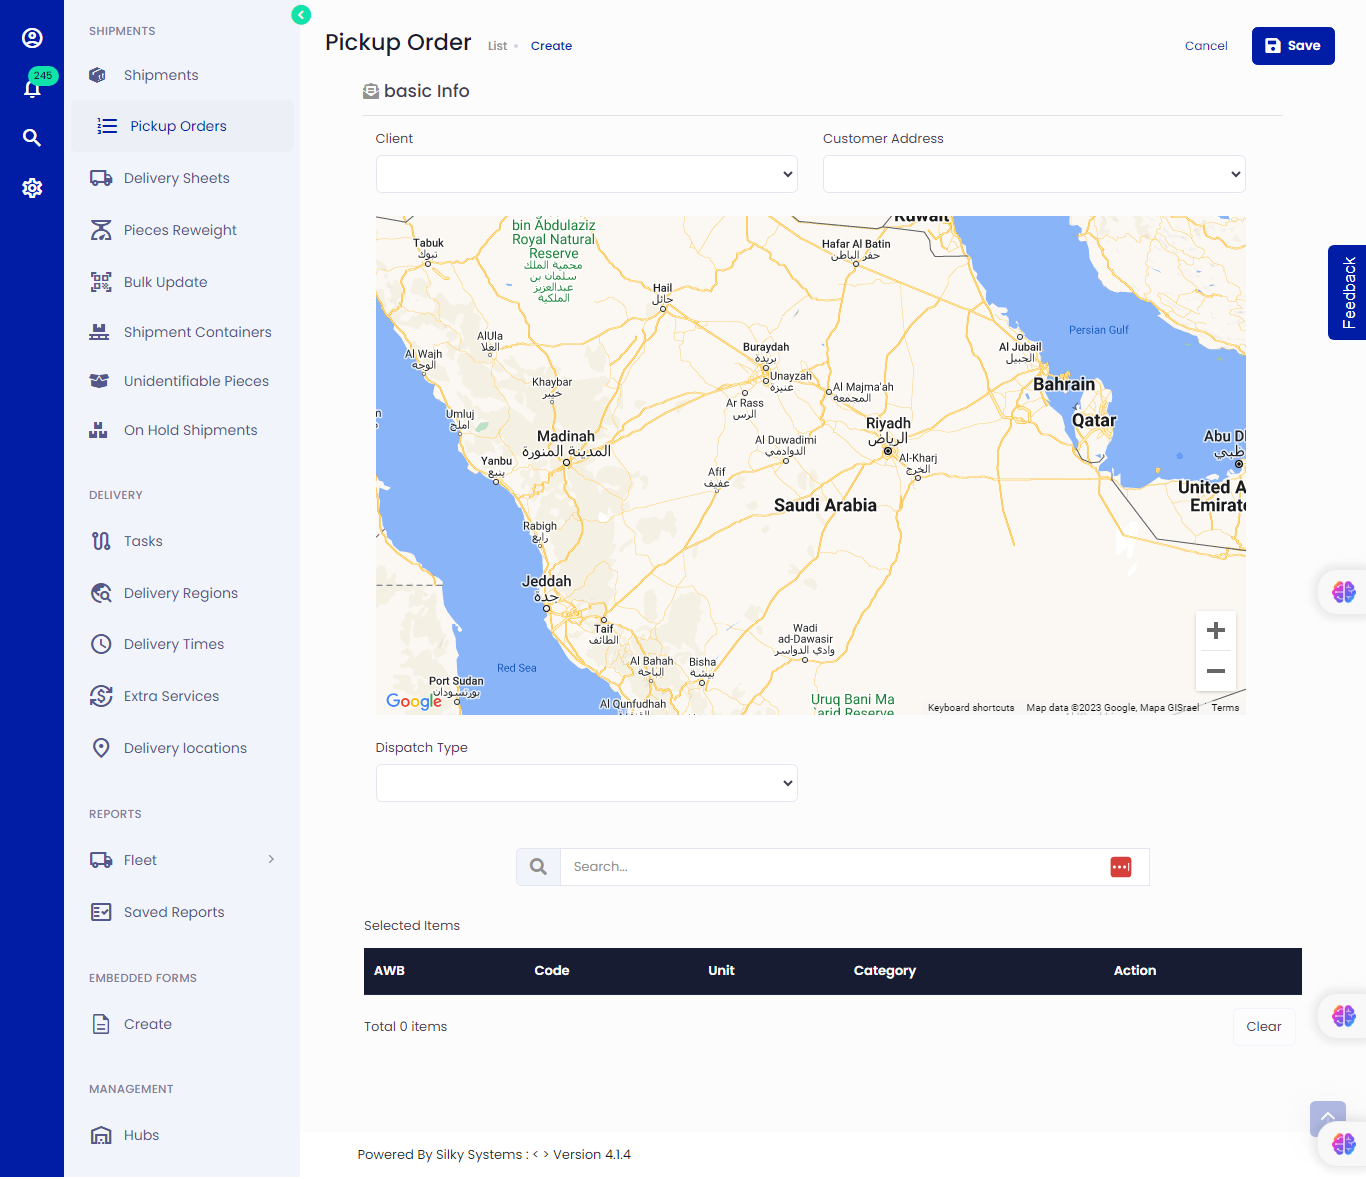Click the sidebar search magnifier icon
Viewport: 1366px width, 1179px height.
pos(32,138)
